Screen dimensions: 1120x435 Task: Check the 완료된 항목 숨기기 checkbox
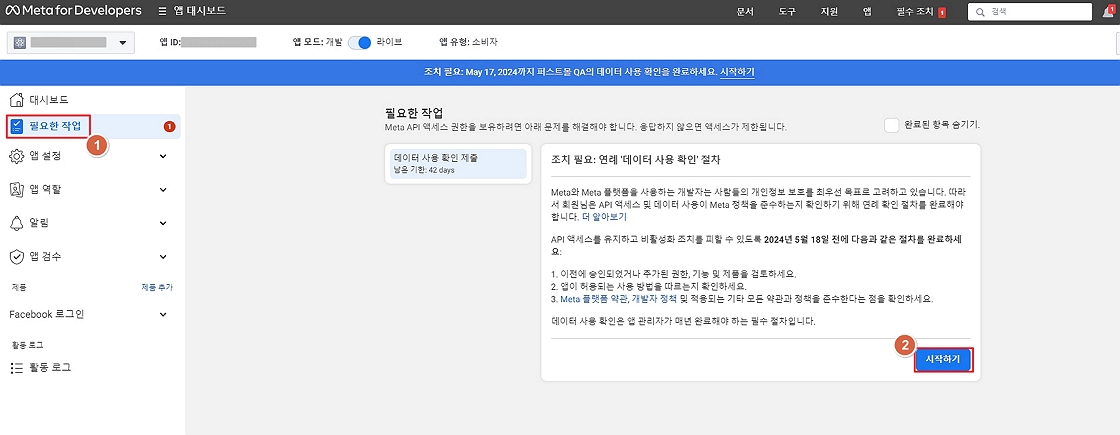click(891, 125)
